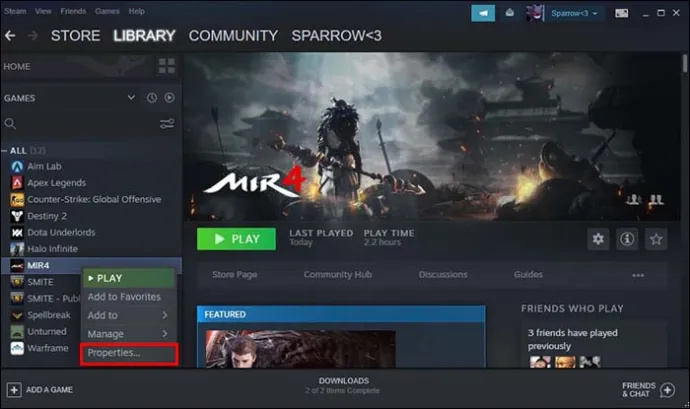Open the Sparrow<3 account dropdown
Screen dimensions: 690x409
tap(574, 13)
